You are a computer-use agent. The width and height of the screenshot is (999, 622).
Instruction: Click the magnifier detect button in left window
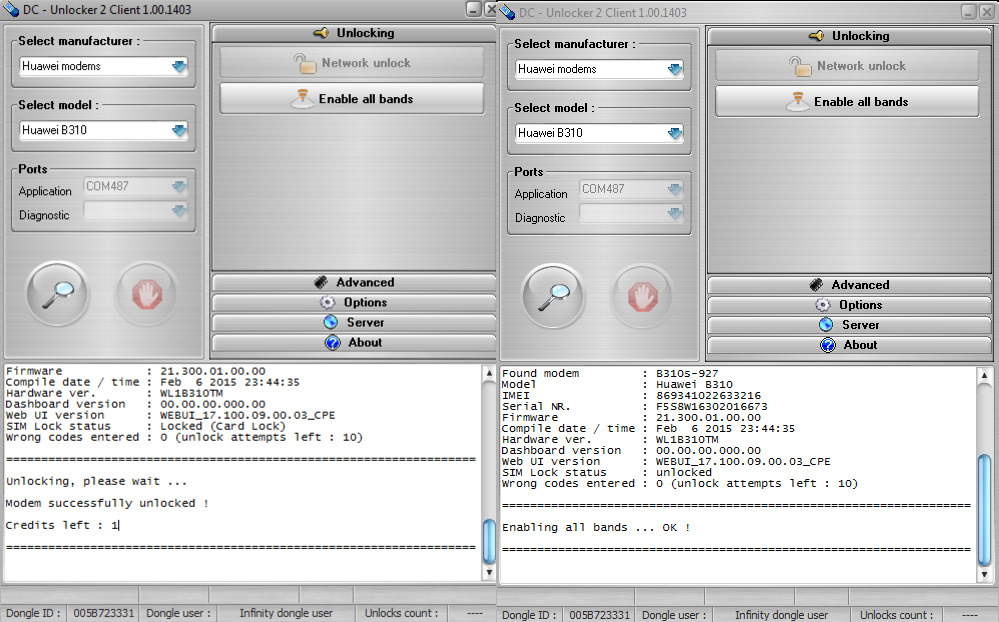coord(58,294)
